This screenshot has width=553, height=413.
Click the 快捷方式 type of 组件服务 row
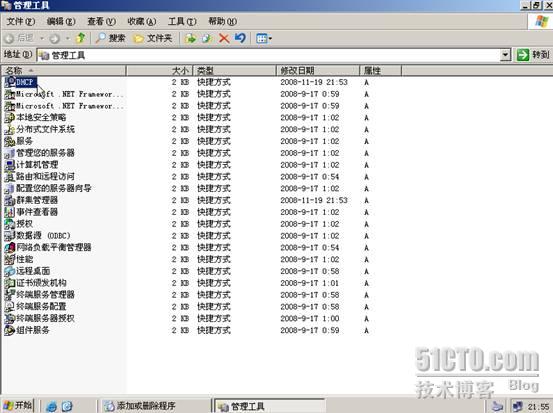click(x=214, y=330)
